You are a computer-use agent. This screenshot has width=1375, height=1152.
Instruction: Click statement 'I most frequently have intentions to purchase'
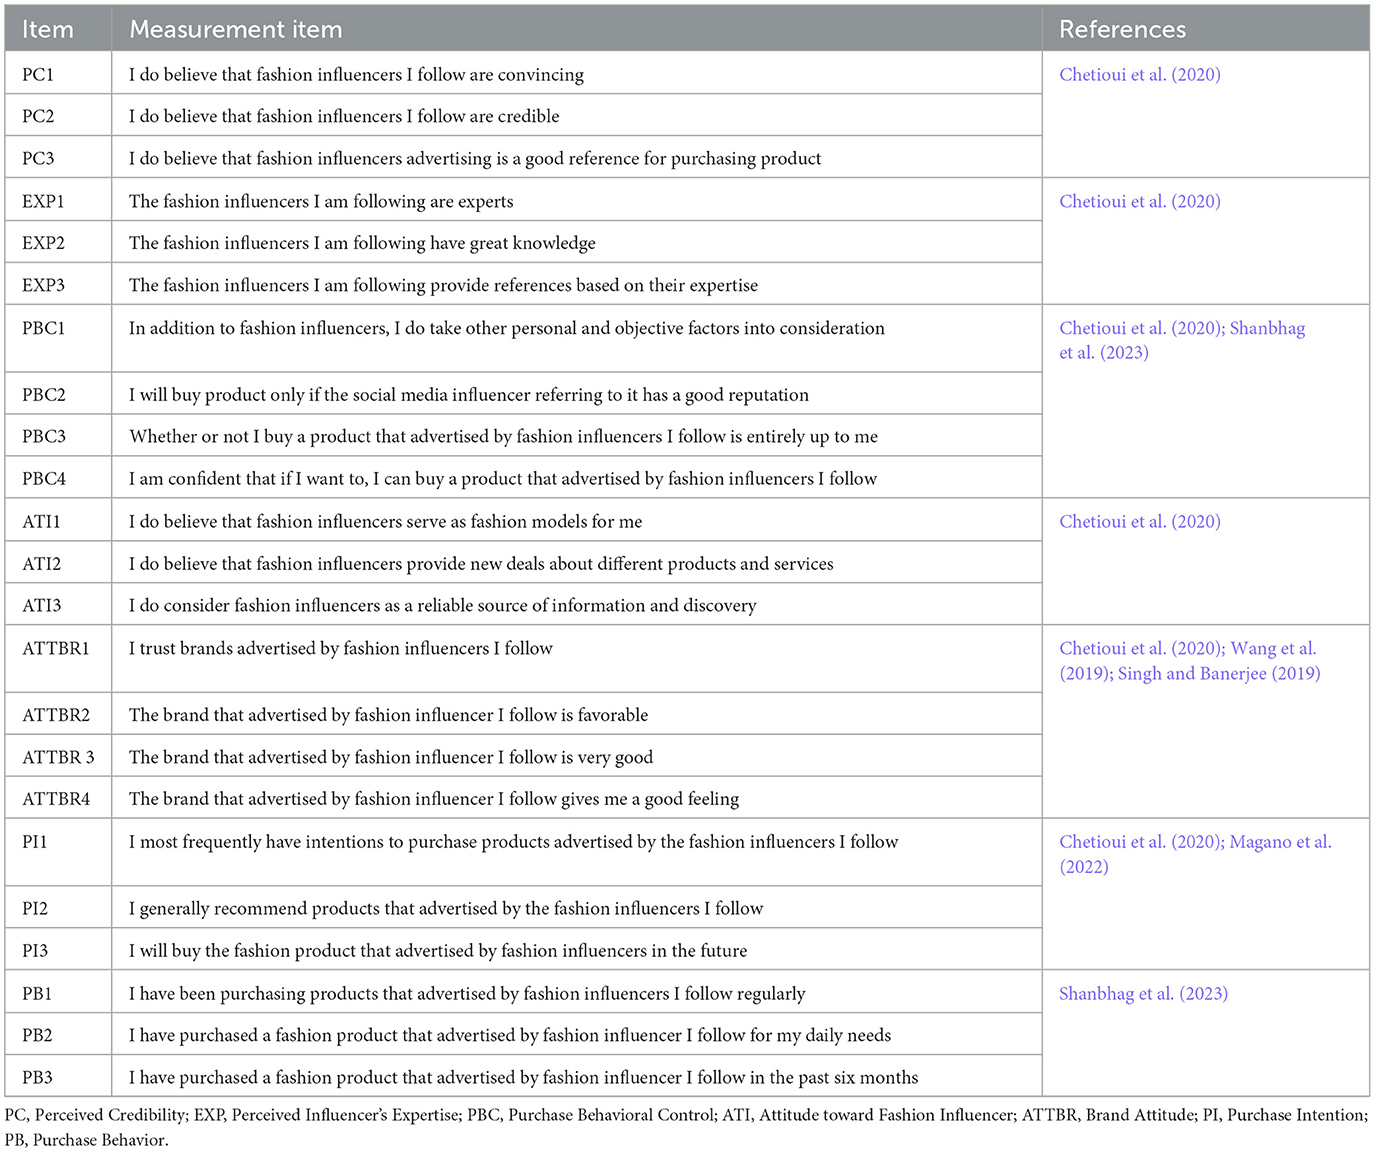[513, 843]
